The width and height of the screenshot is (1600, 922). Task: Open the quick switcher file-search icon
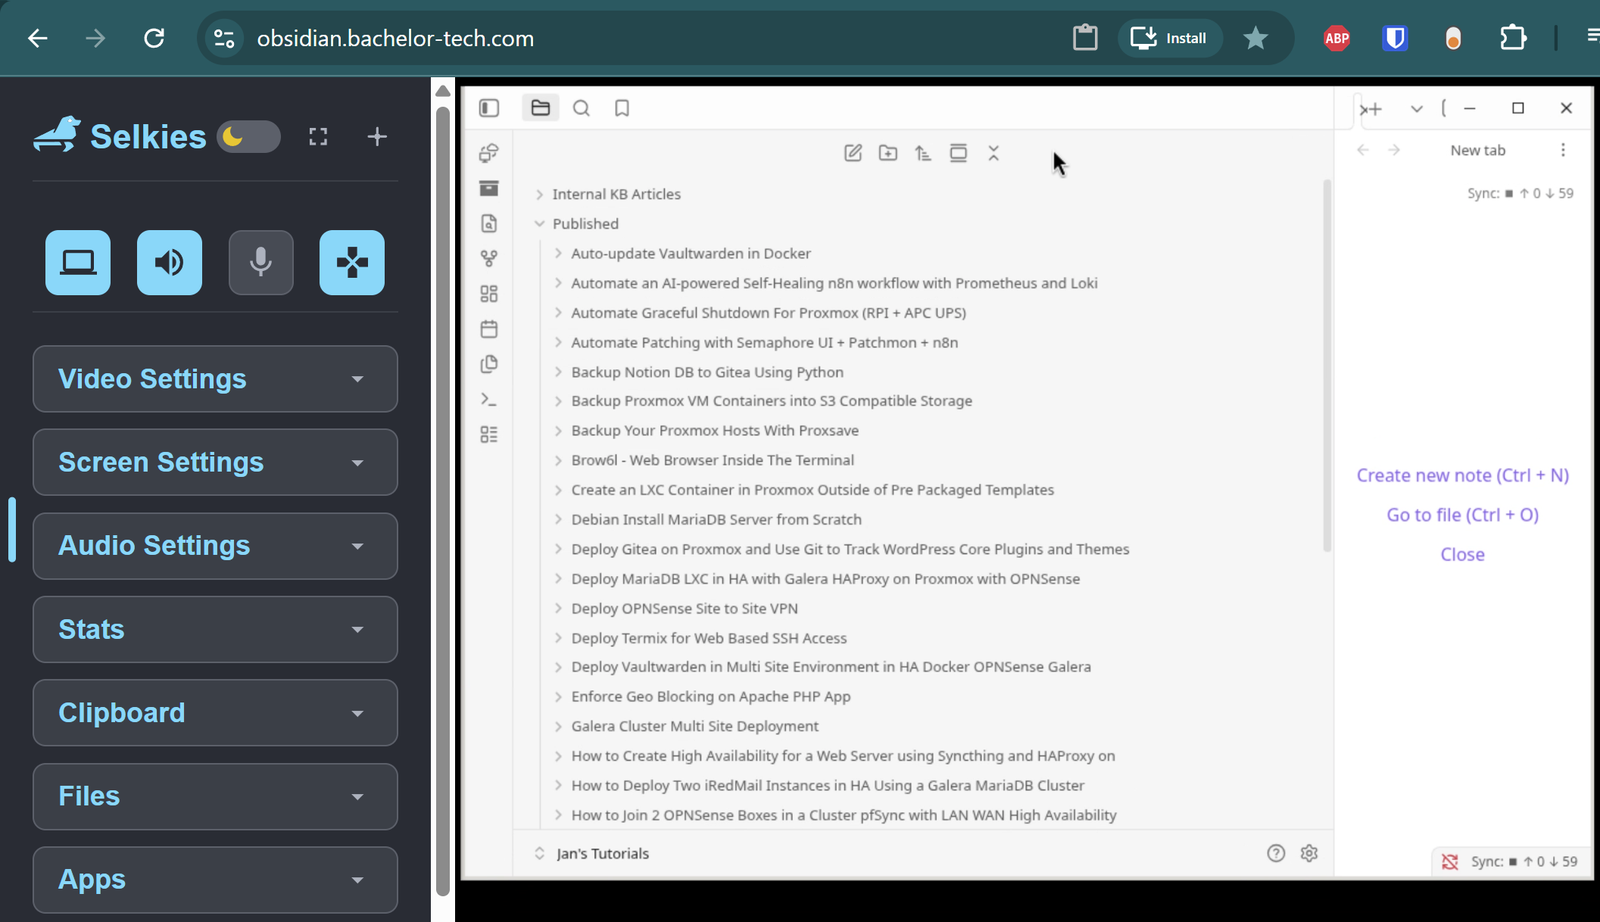489,223
